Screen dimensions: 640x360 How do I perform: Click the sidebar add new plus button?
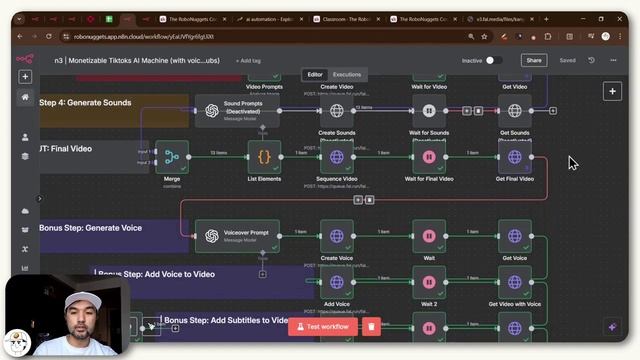(25, 77)
